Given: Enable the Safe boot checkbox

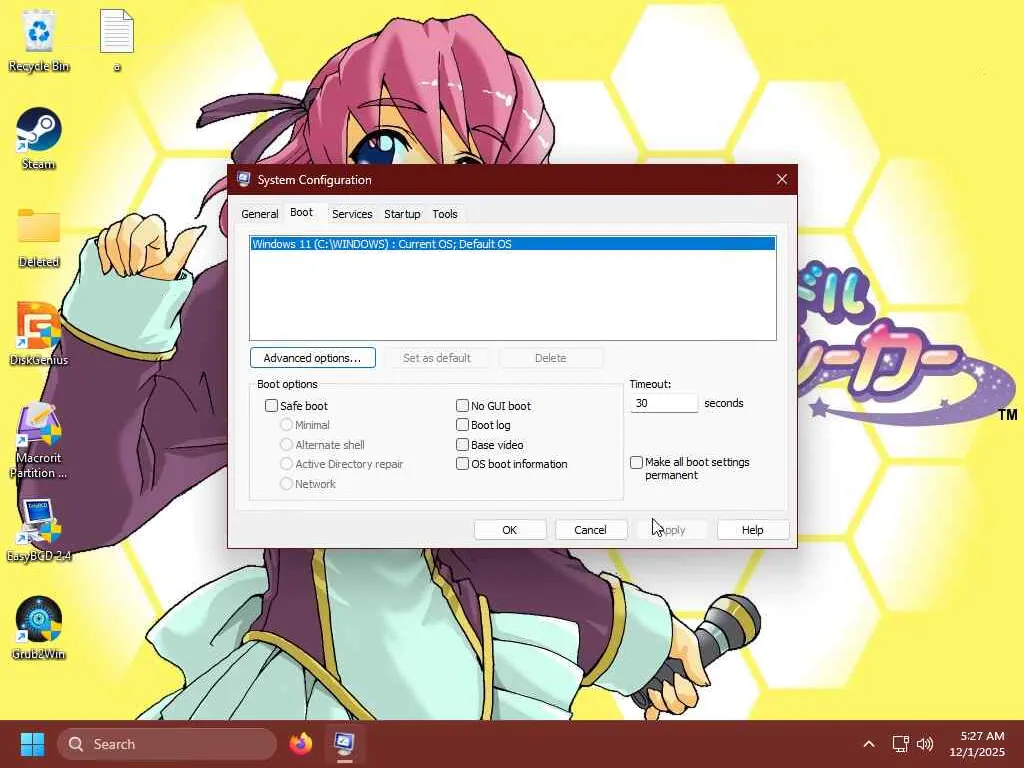Looking at the screenshot, I should coord(271,406).
